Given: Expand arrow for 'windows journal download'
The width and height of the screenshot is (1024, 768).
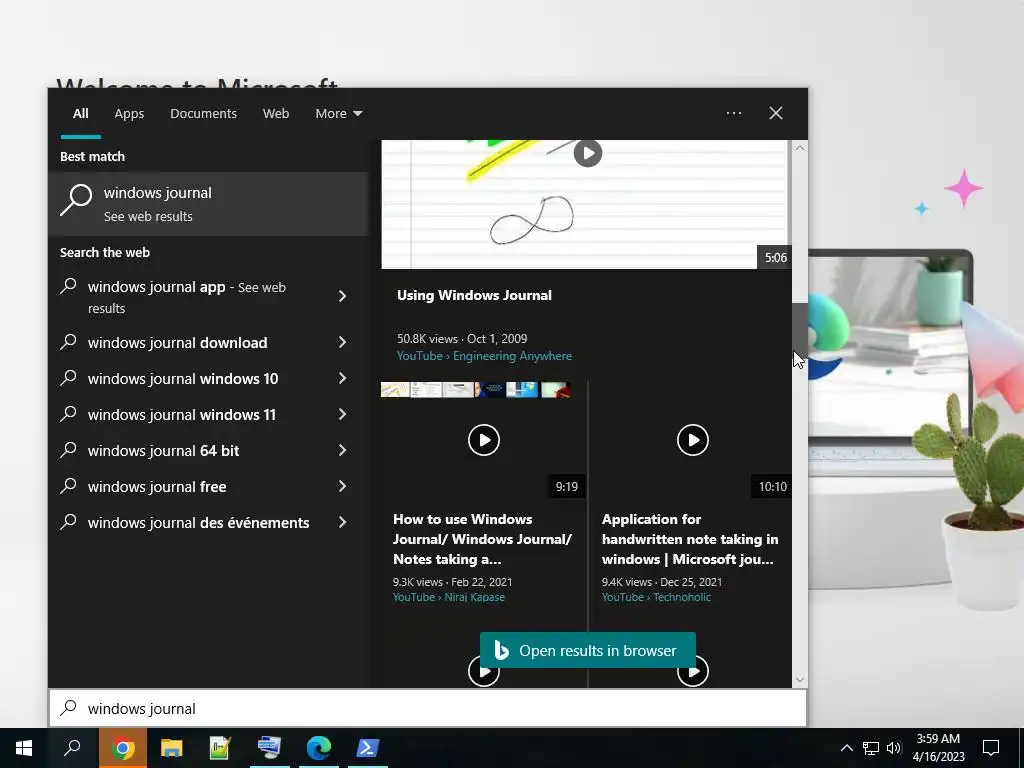Looking at the screenshot, I should (342, 342).
